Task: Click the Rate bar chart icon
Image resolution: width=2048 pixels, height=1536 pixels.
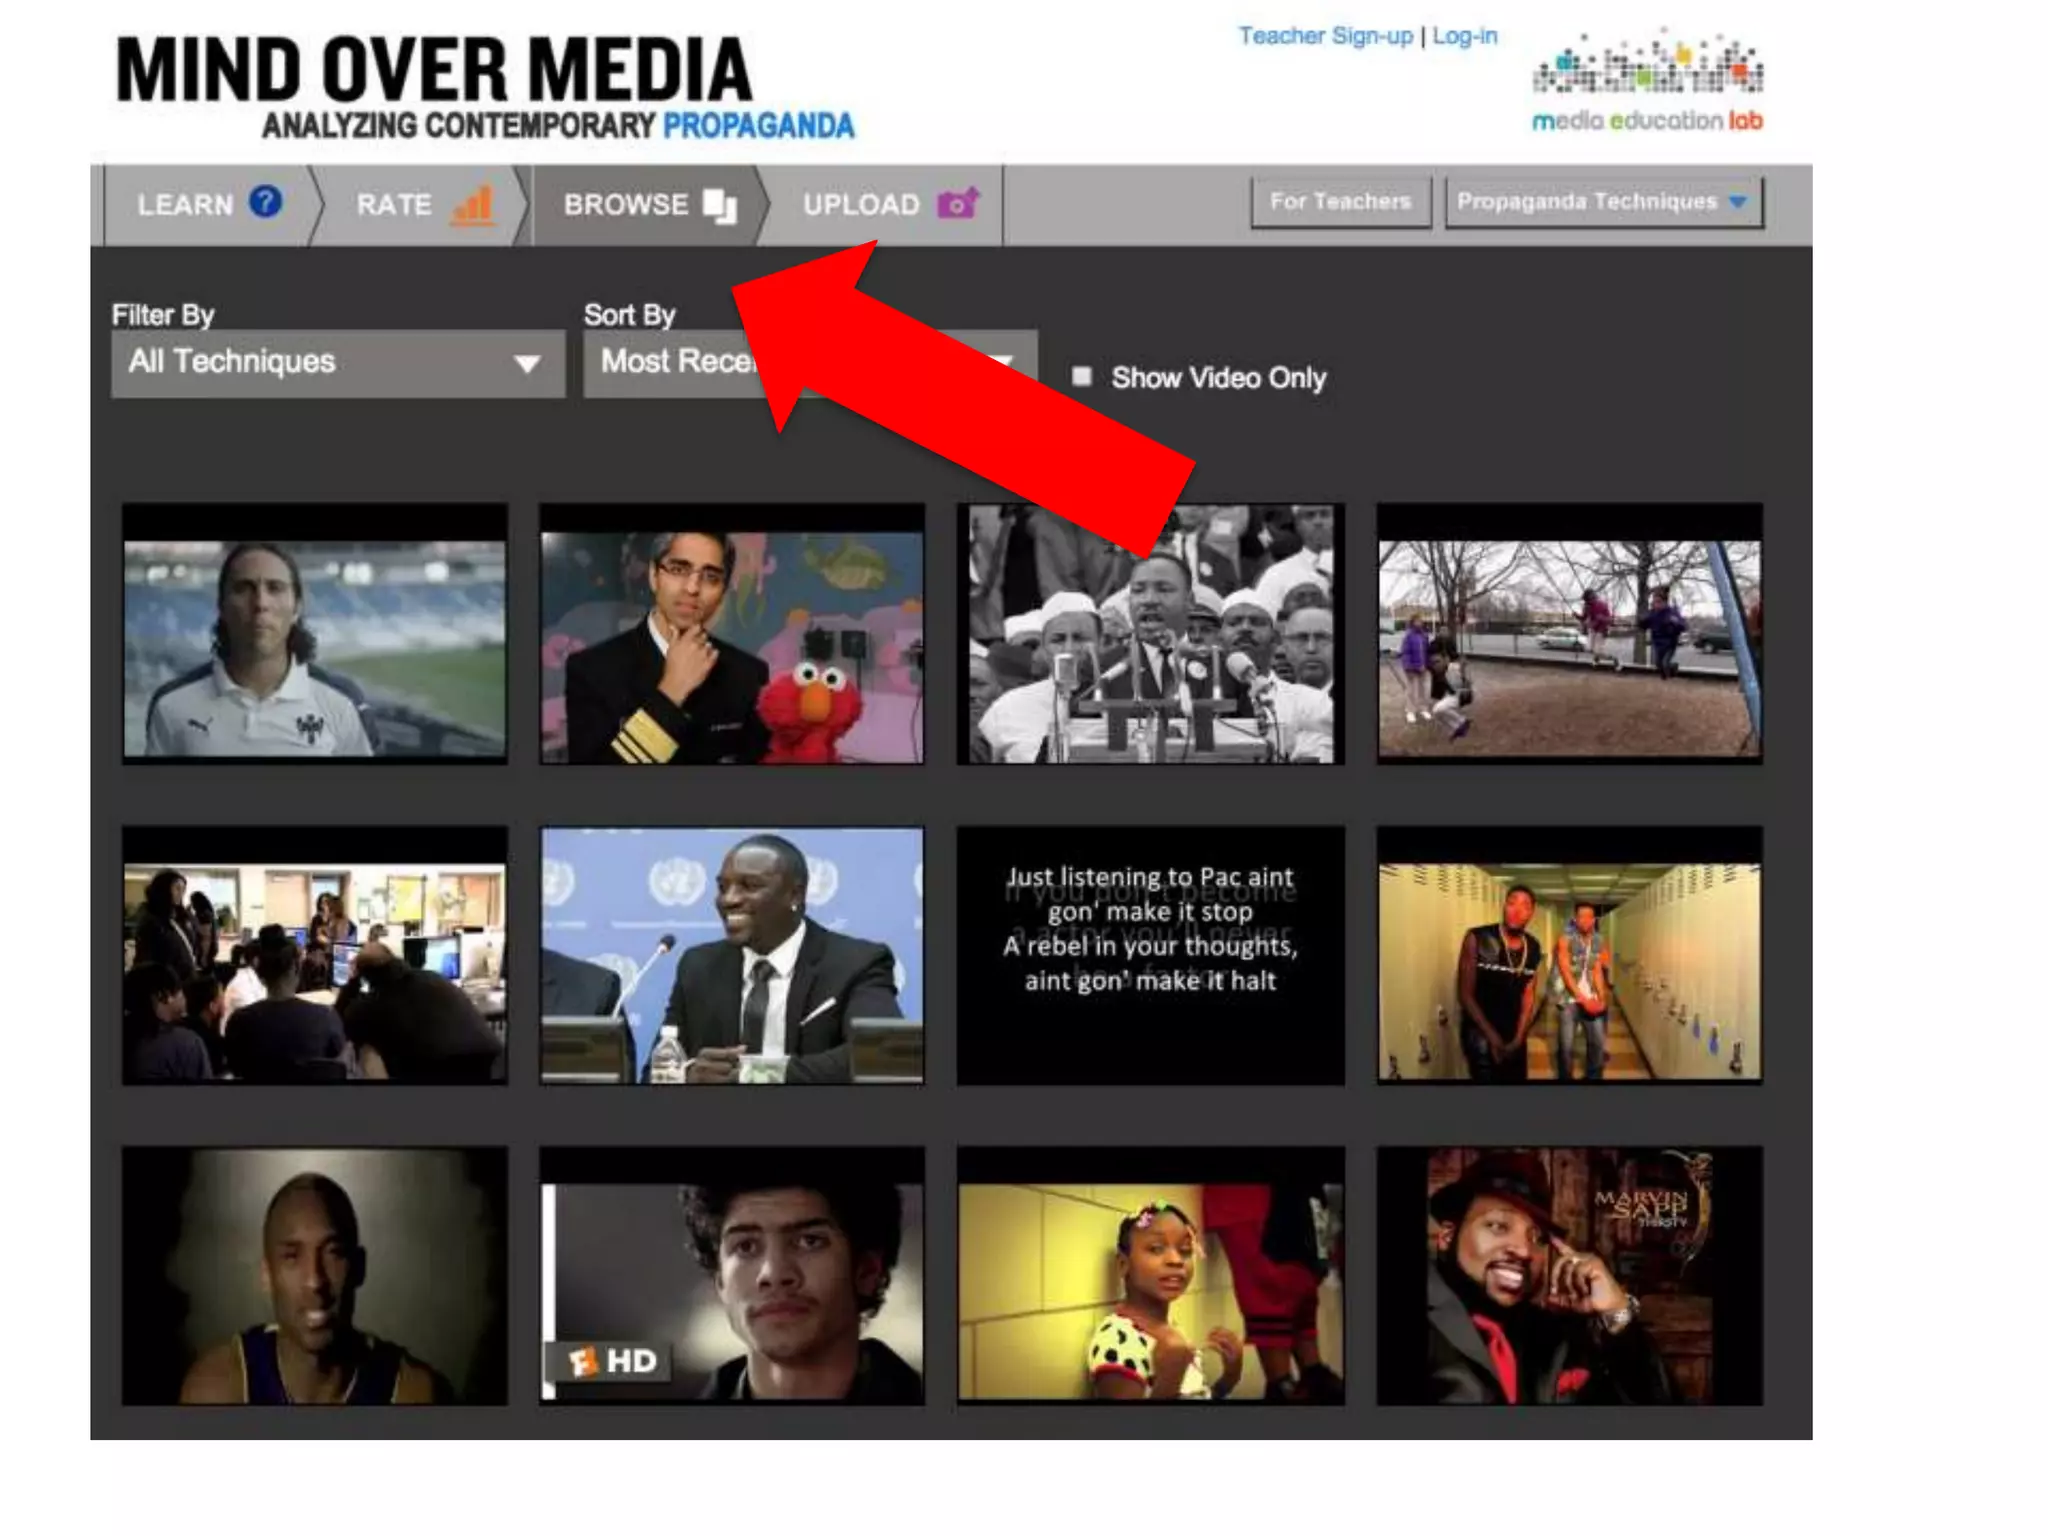Action: [x=473, y=204]
